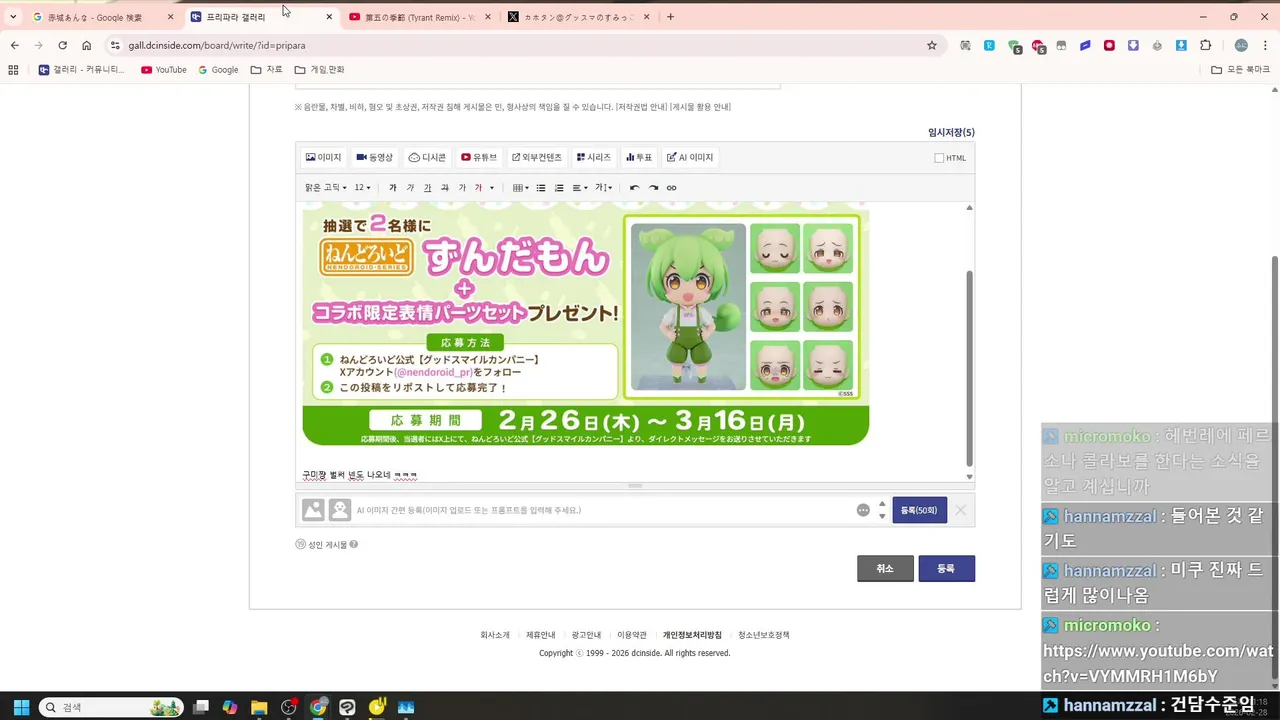Screen dimensions: 1280x720
Task: Open the table insert dropdown
Action: click(x=520, y=188)
